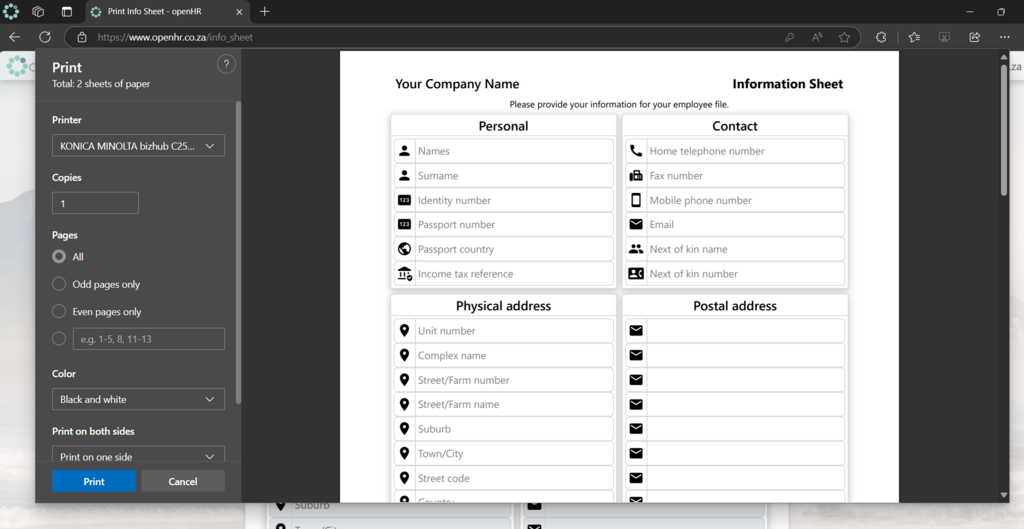This screenshot has height=529, width=1024.
Task: Click the Postal address section header
Action: coord(735,306)
